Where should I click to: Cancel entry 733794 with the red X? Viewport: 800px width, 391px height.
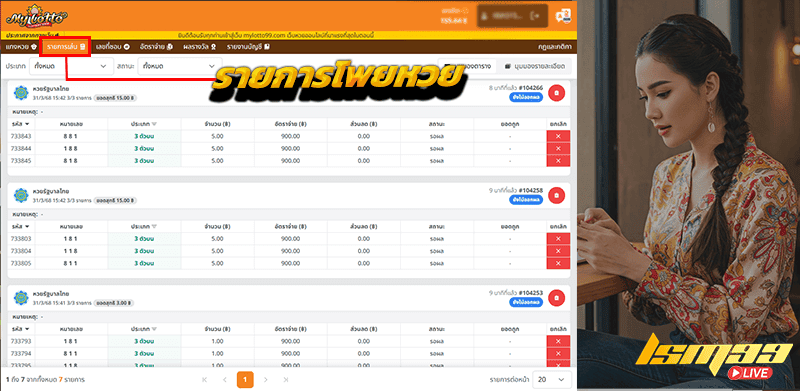coord(558,354)
